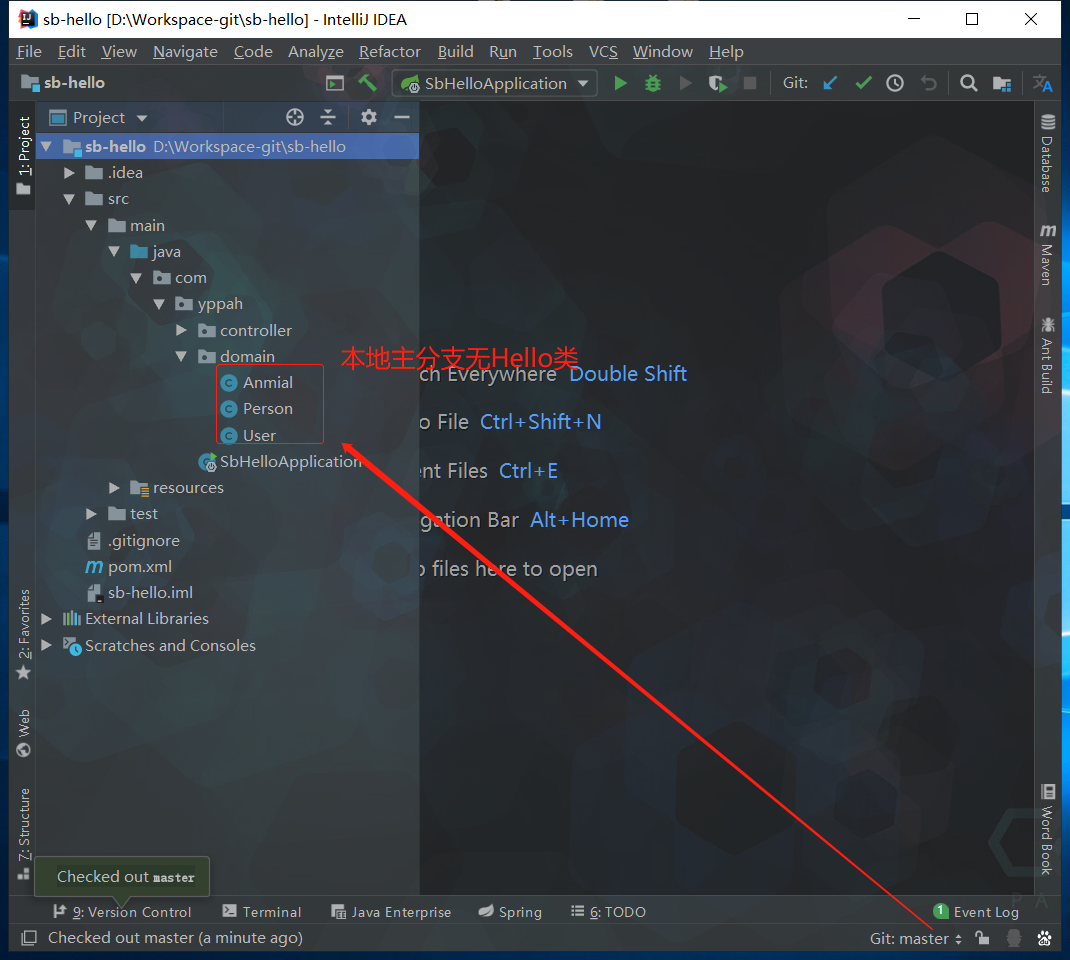Hide the Project tool window
Image resolution: width=1070 pixels, height=960 pixels.
pos(402,117)
